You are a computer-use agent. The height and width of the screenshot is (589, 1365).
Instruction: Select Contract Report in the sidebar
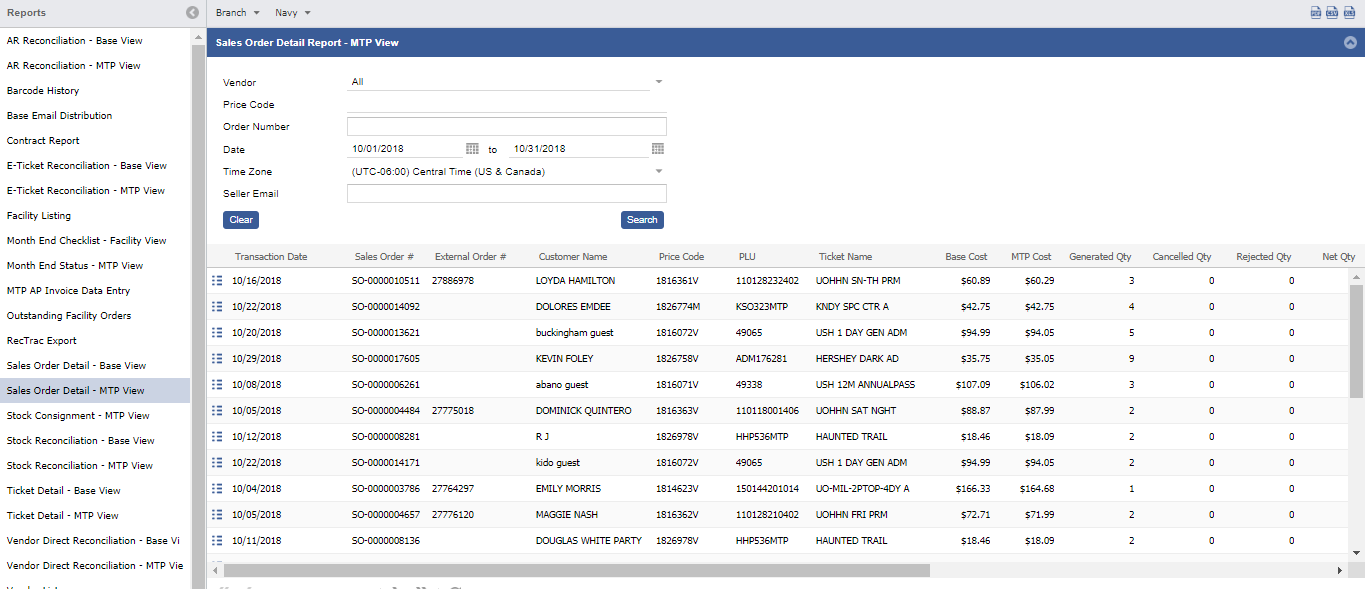43,141
